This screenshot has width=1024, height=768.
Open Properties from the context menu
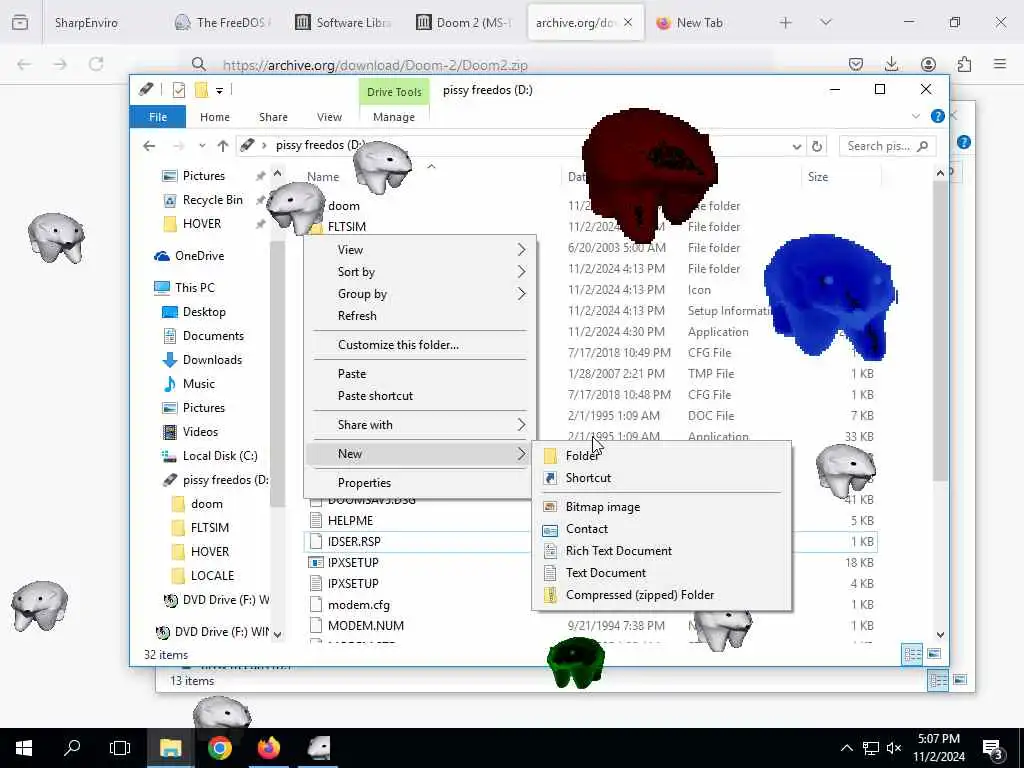point(419,483)
